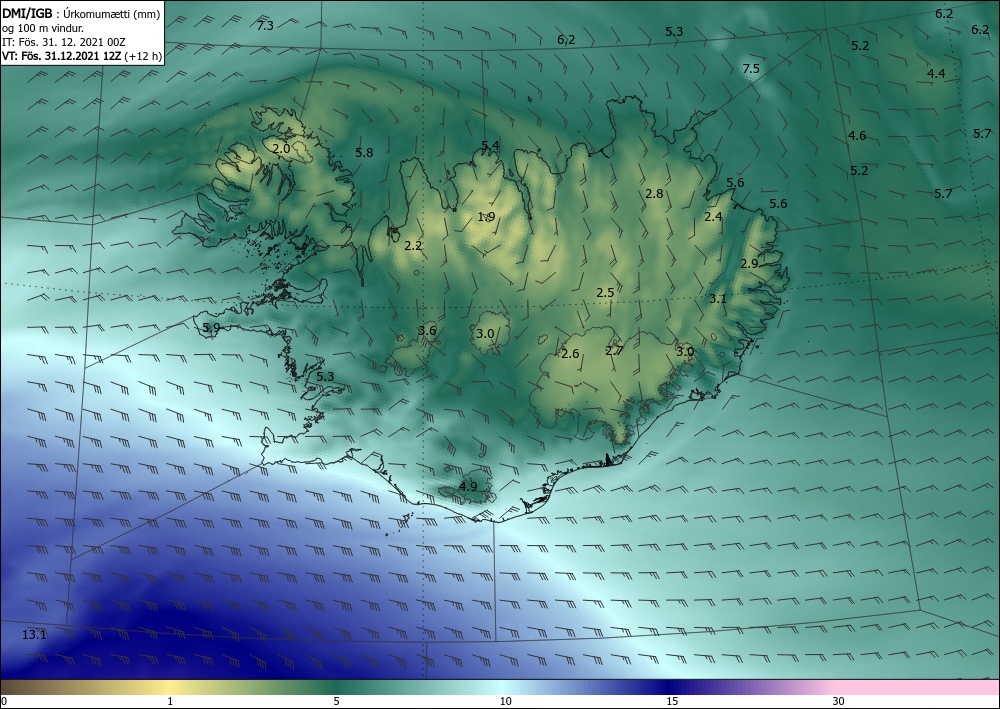The height and width of the screenshot is (709, 1000).
Task: Click the 15 tick on the colour scale
Action: click(x=672, y=701)
